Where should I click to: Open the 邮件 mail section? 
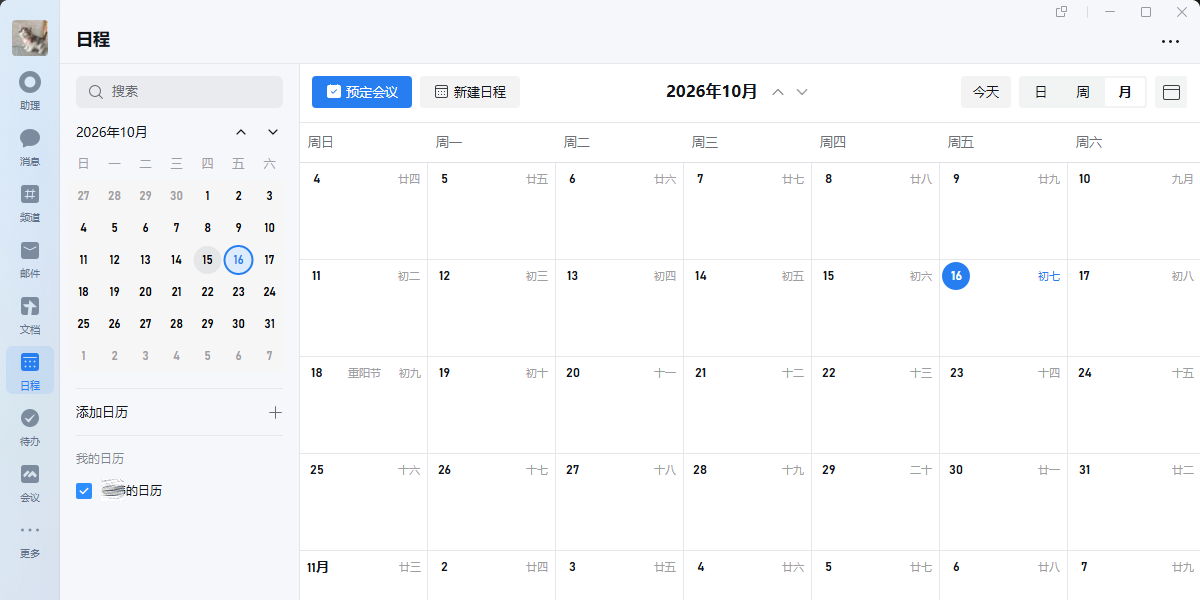(x=30, y=258)
